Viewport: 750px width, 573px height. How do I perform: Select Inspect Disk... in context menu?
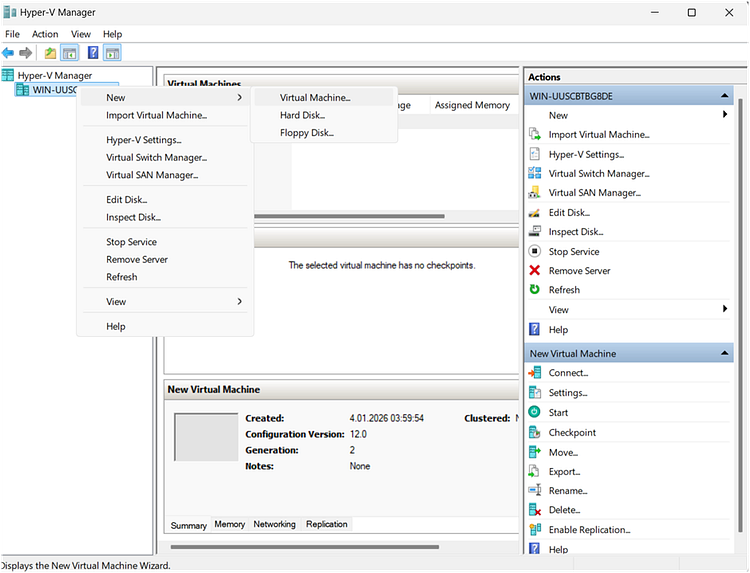point(165,217)
